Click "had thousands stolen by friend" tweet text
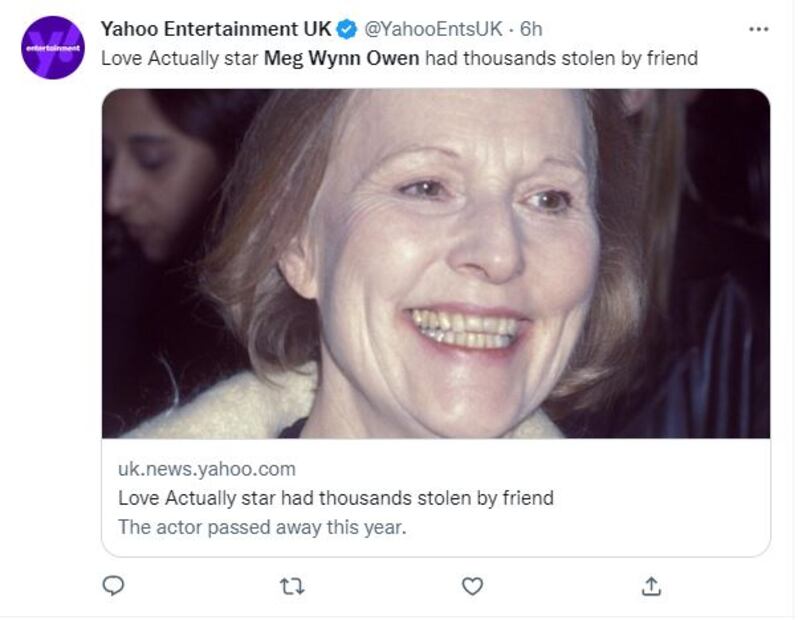798x620 pixels. (561, 58)
